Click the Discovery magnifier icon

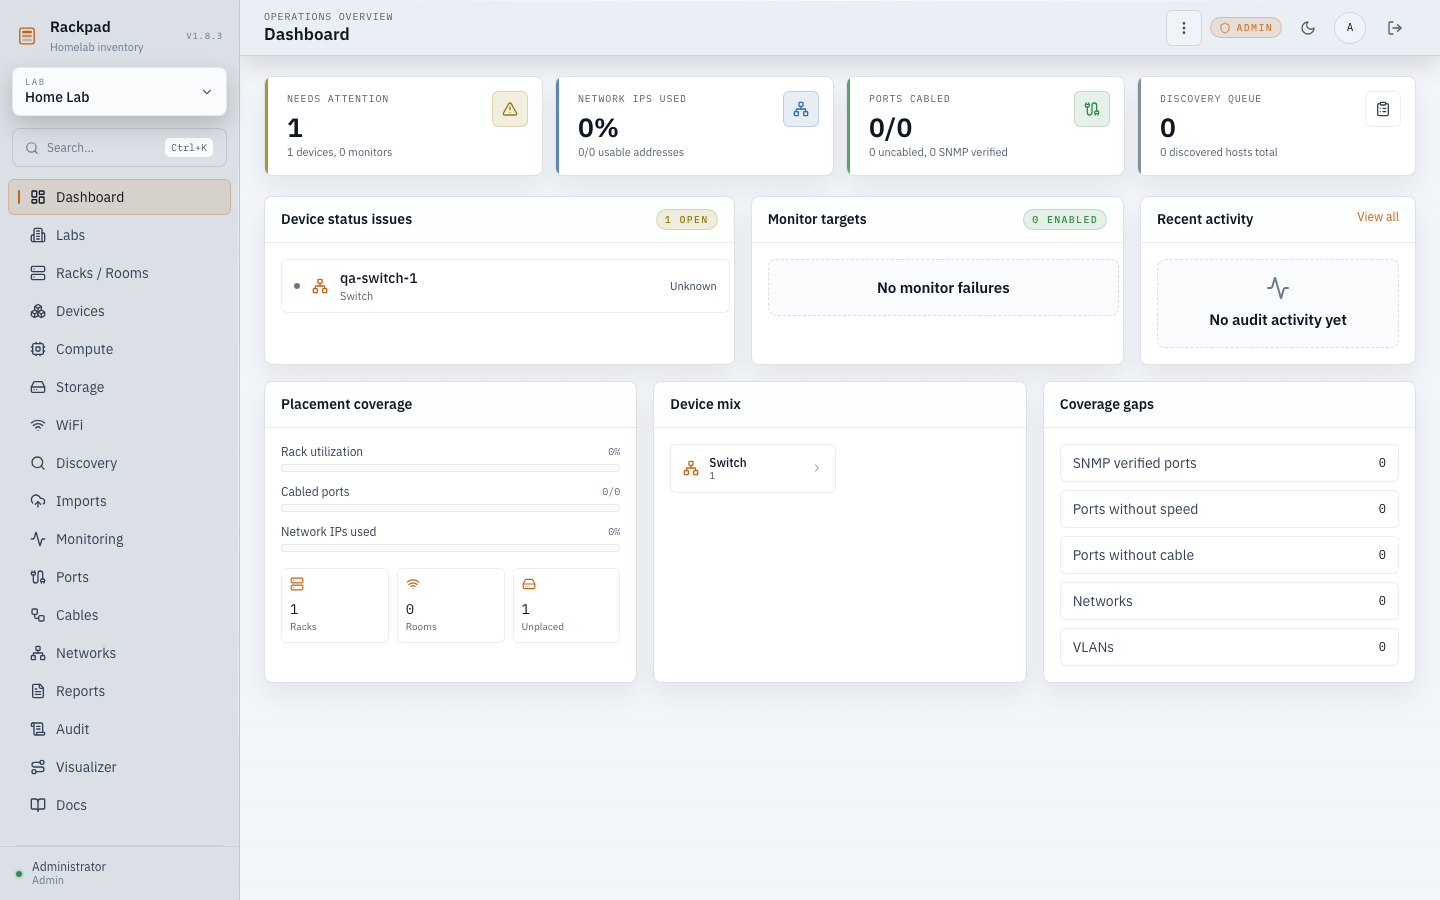tap(38, 463)
